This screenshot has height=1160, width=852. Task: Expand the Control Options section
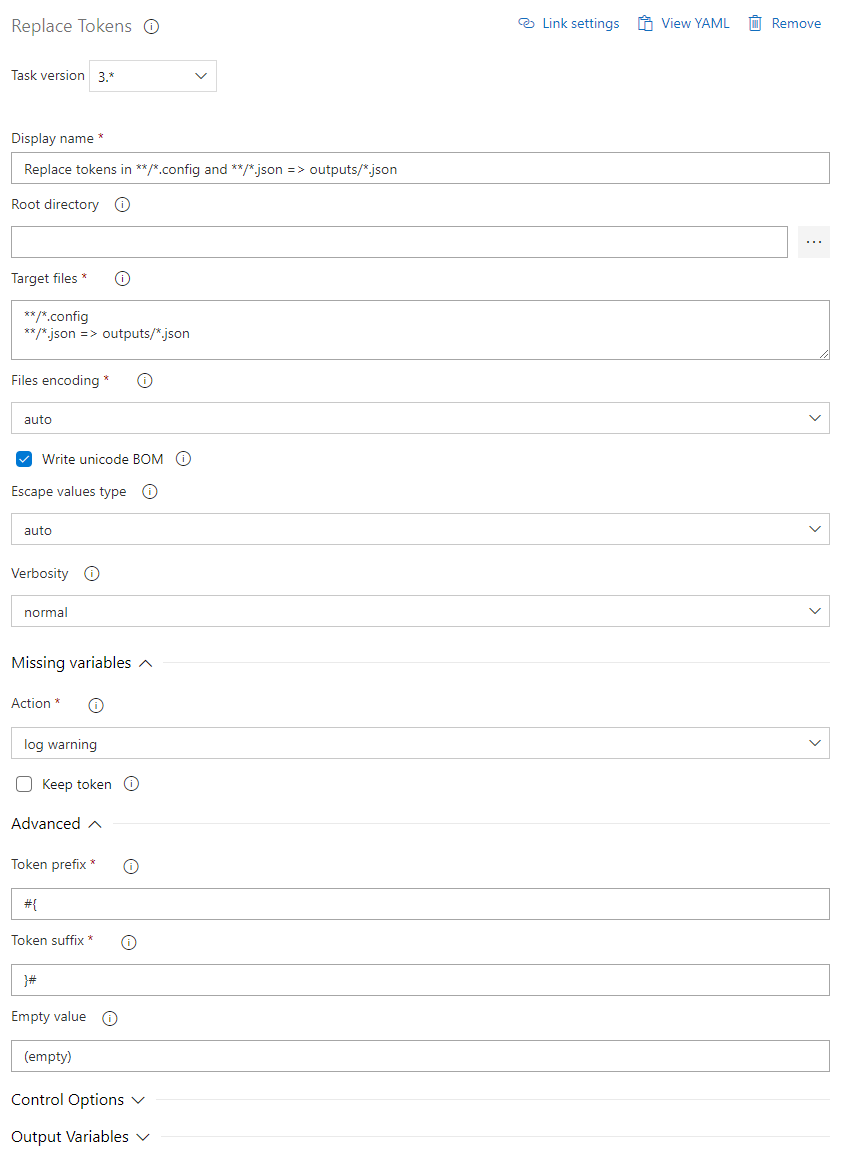[78, 1100]
